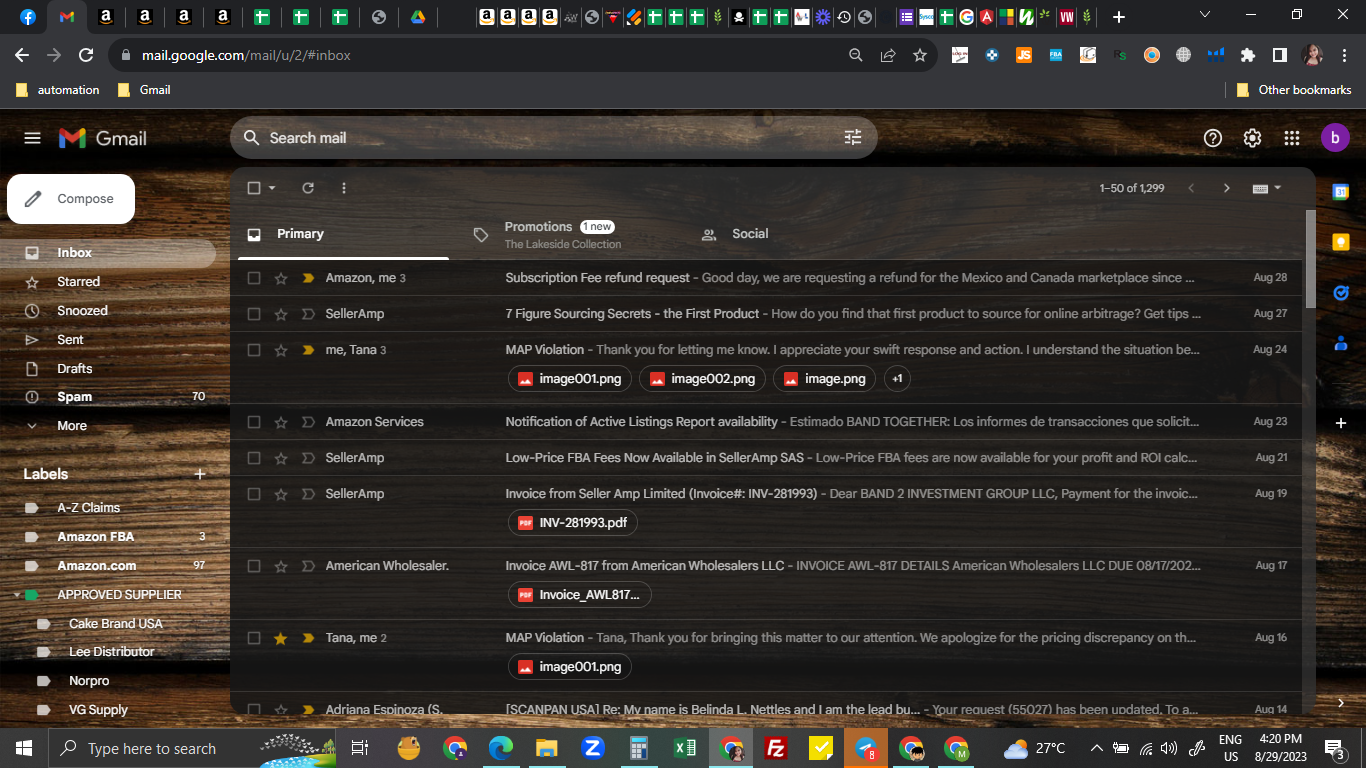Open the Other bookmarks folder
The width and height of the screenshot is (1366, 768).
click(1294, 90)
